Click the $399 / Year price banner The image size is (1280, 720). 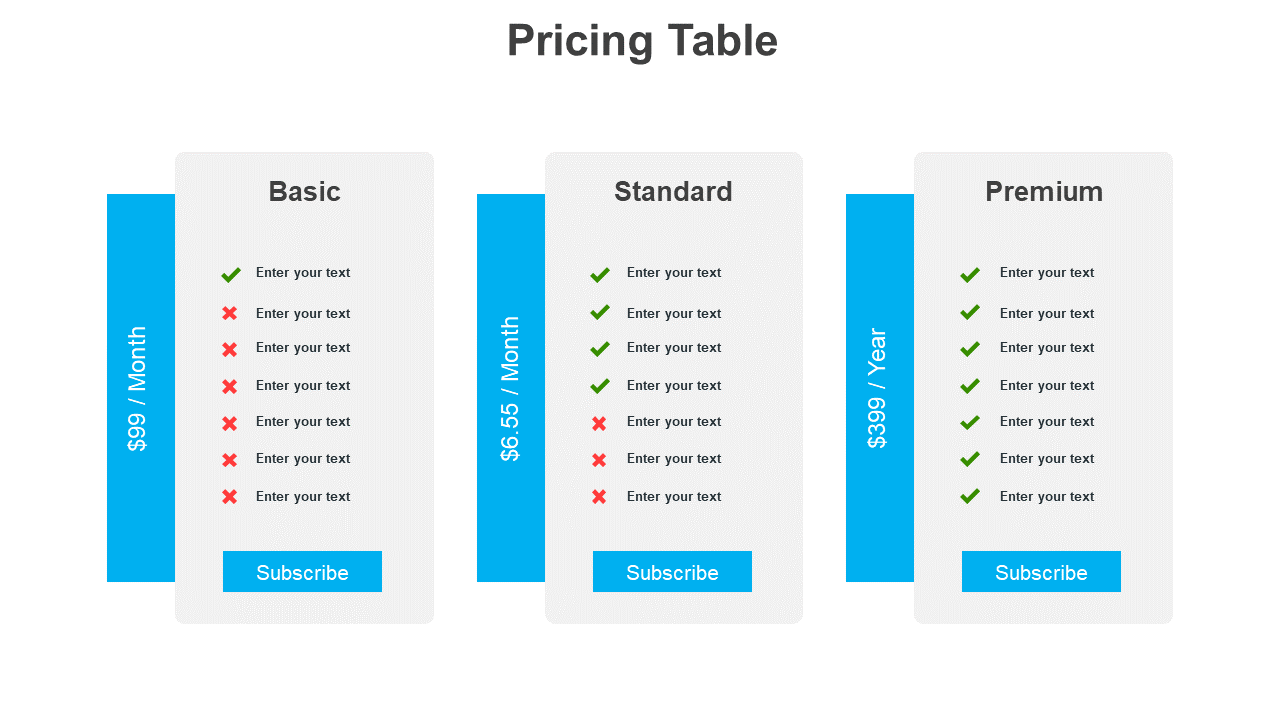click(879, 388)
